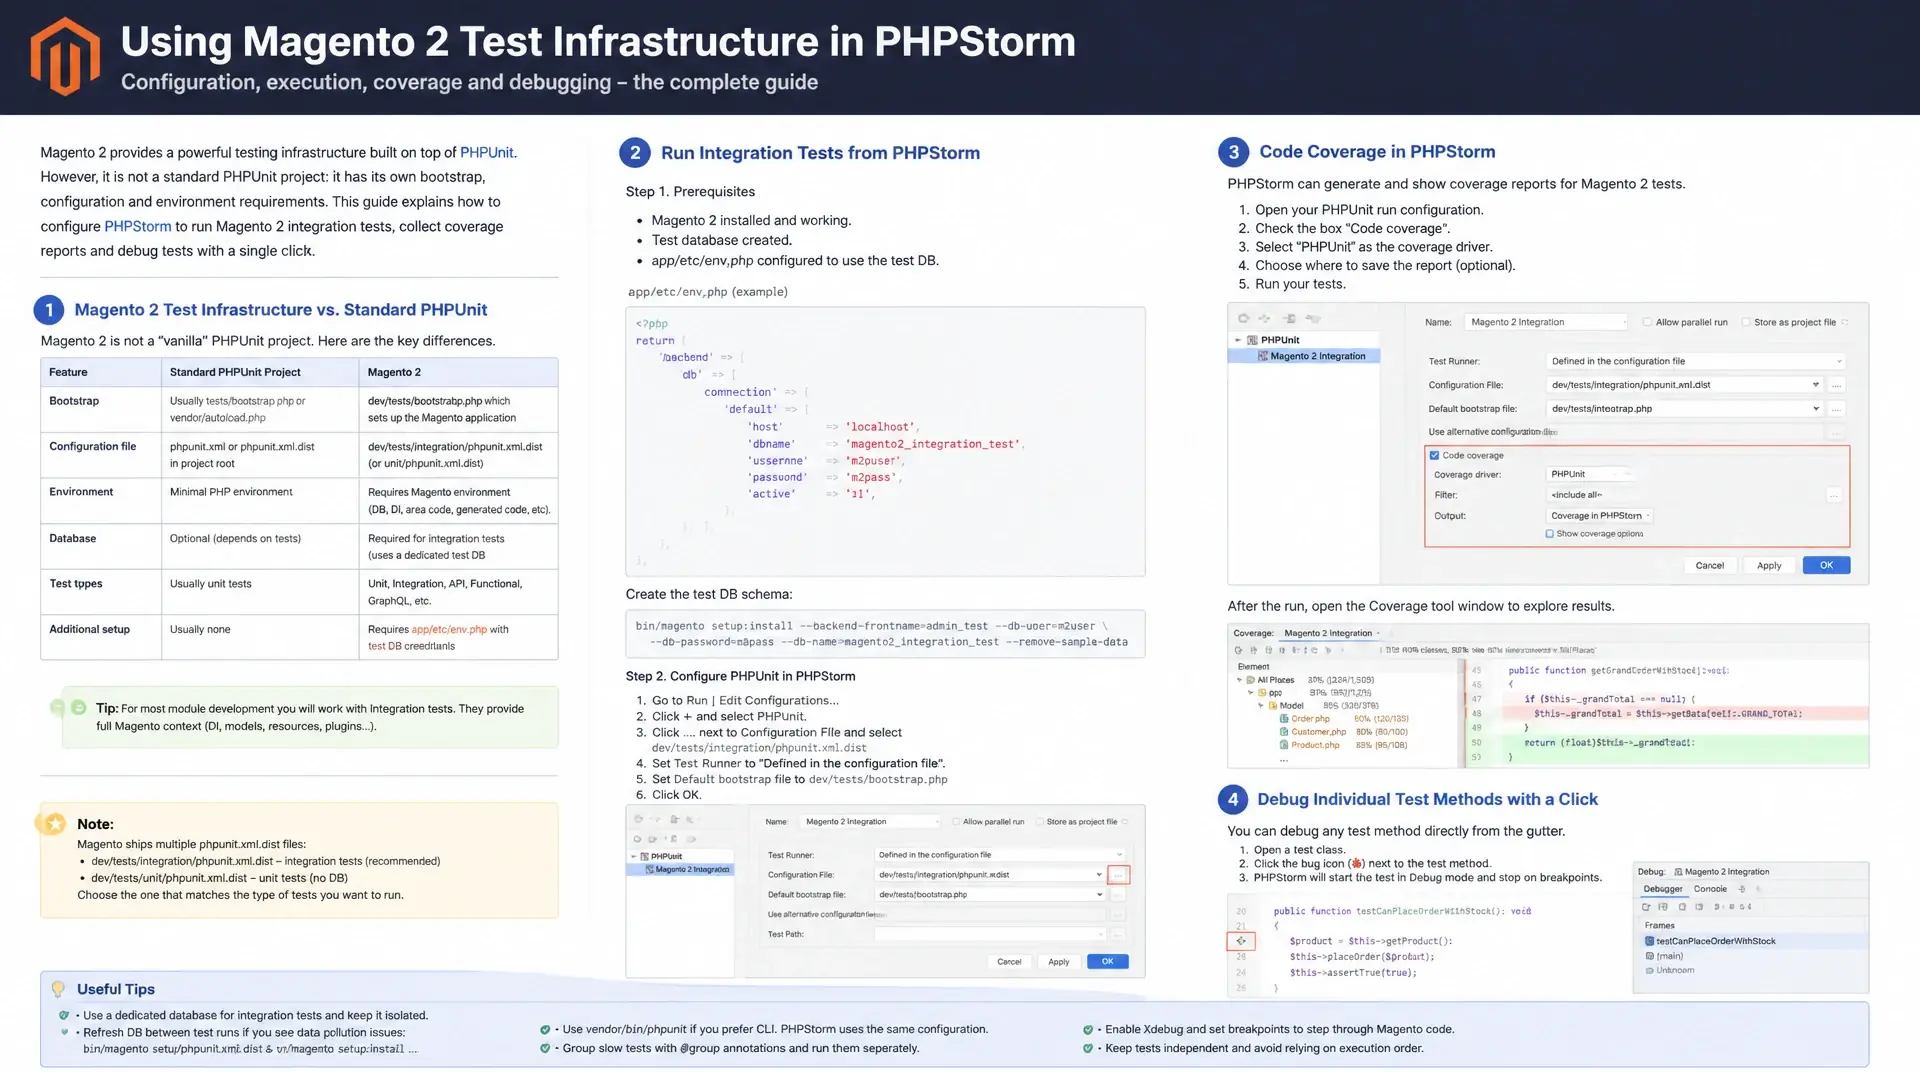The image size is (1920, 1072).
Task: Click the orange Magento logo in header
Action: (65, 56)
